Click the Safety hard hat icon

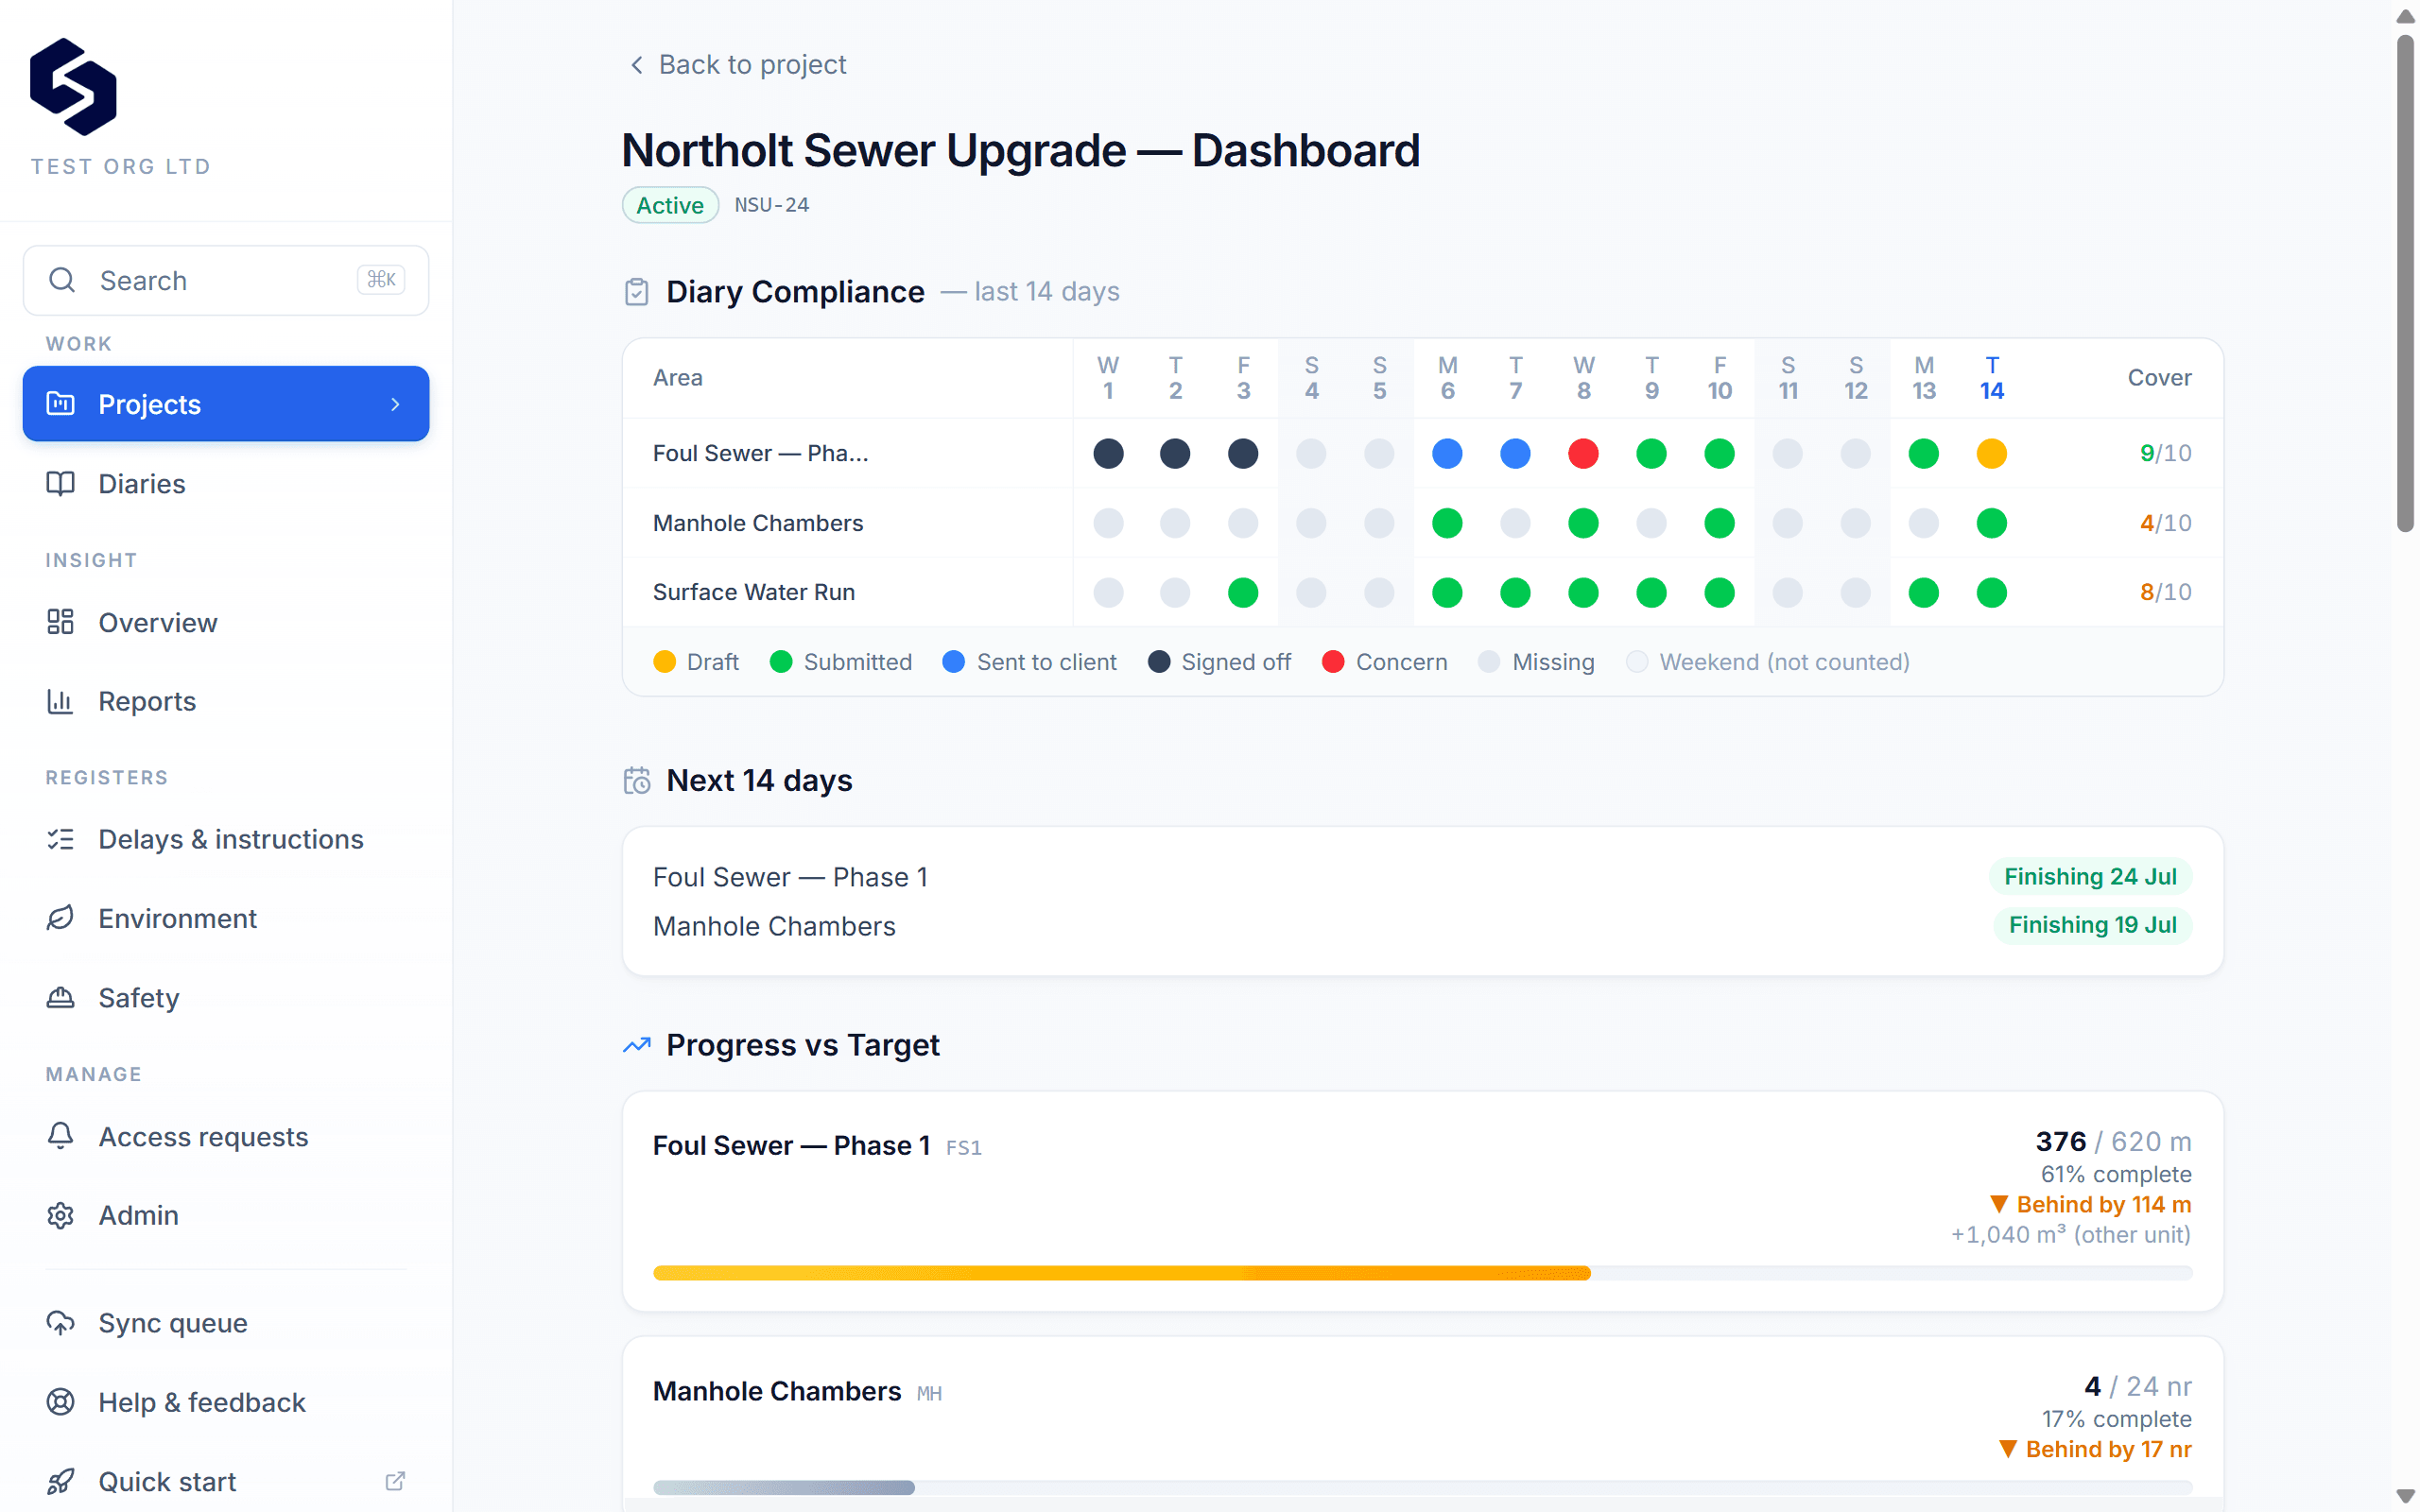click(x=61, y=997)
